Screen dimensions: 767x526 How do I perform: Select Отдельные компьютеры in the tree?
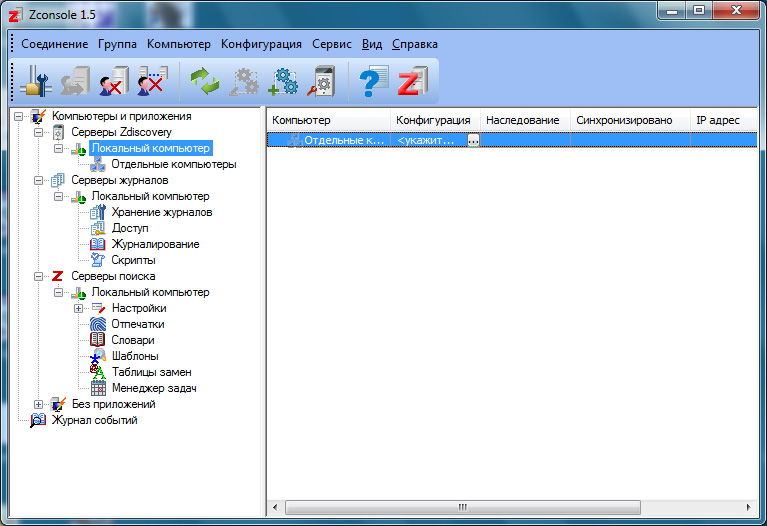174,164
